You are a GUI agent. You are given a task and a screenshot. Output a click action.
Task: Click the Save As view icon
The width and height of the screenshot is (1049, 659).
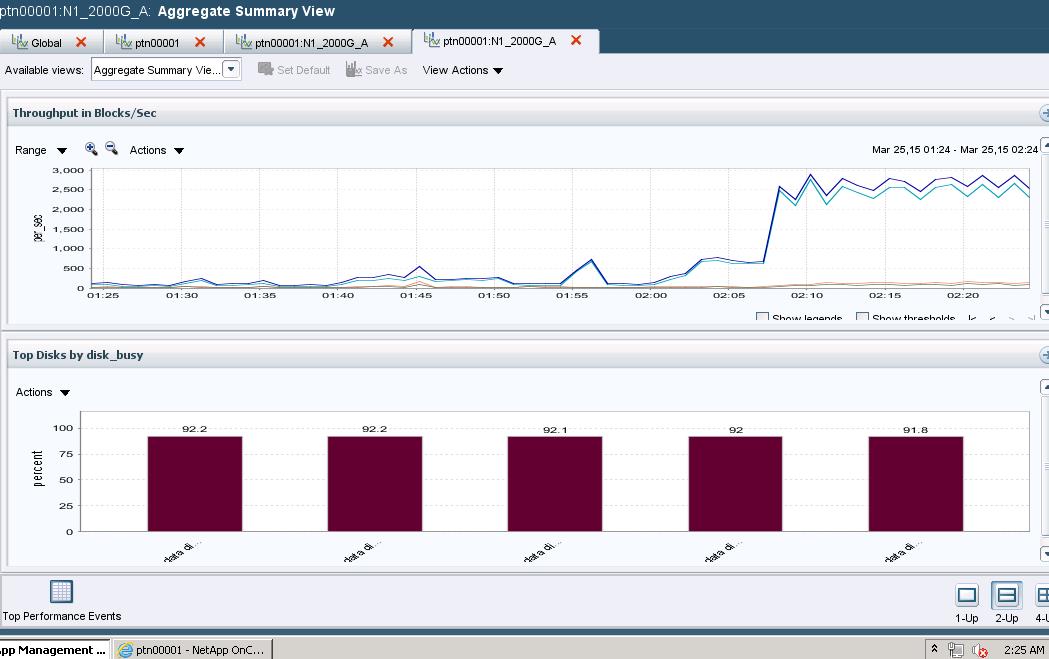point(354,70)
